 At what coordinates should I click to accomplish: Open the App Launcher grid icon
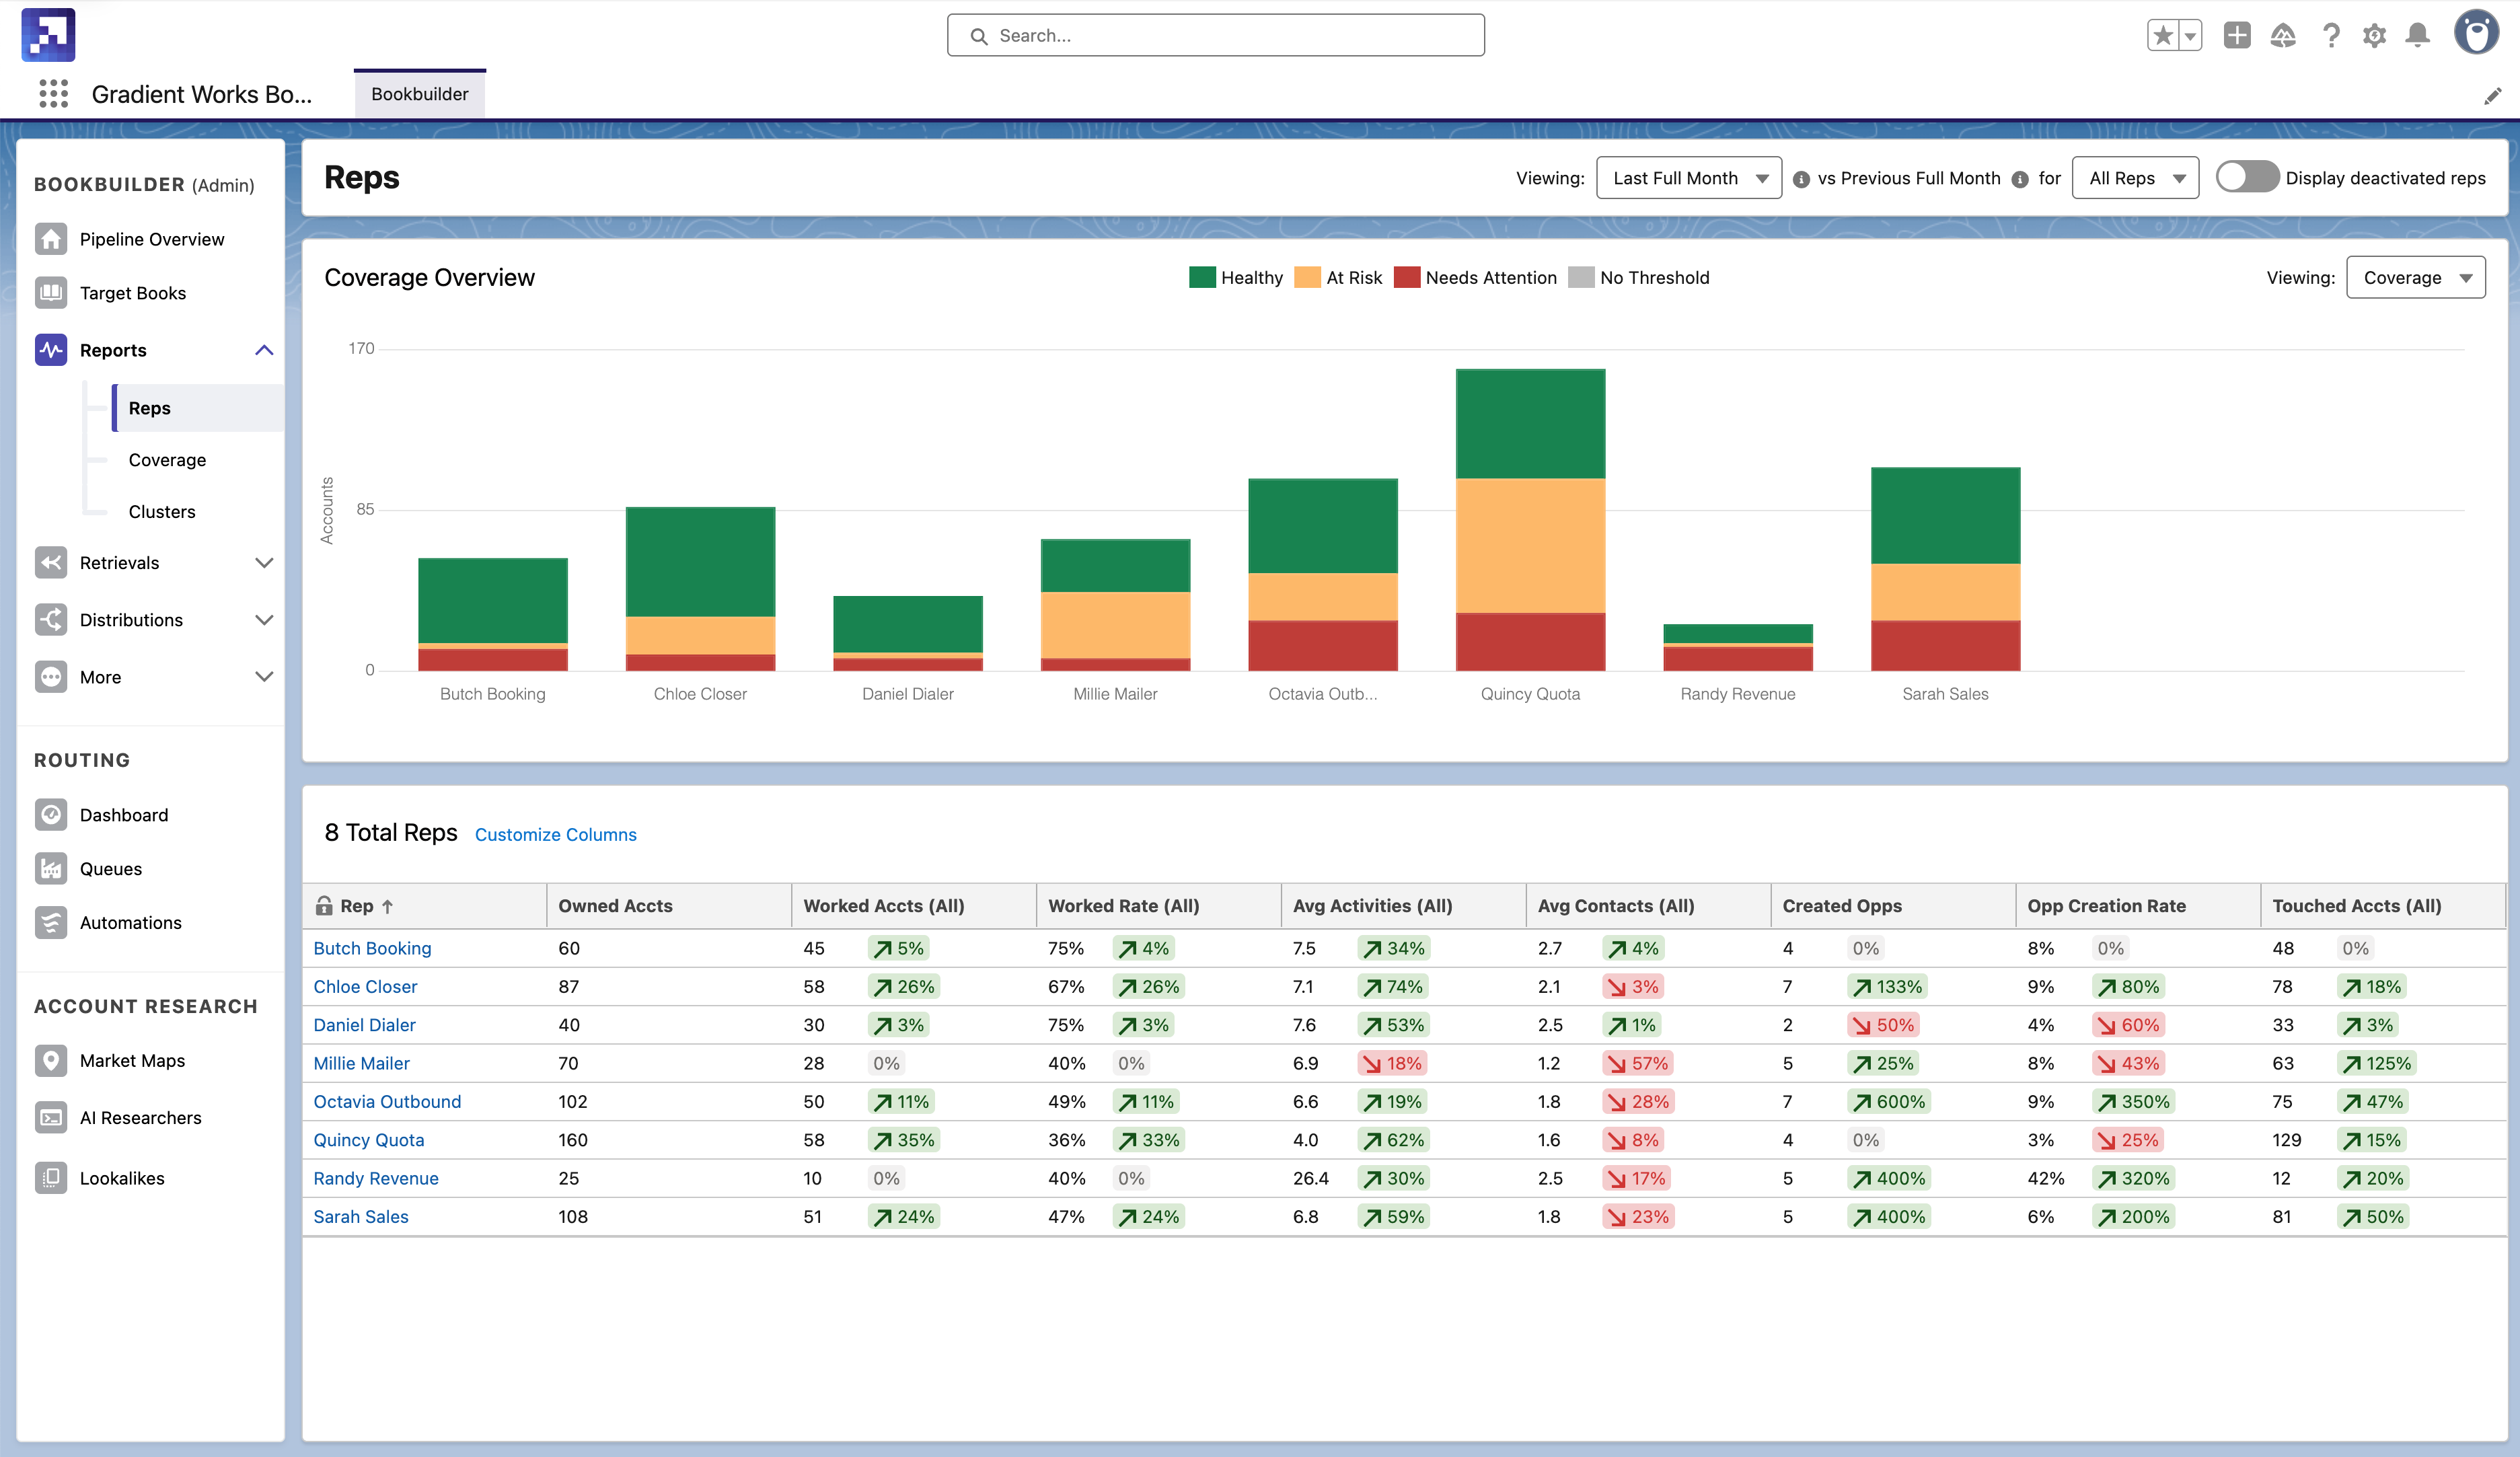pyautogui.click(x=53, y=94)
